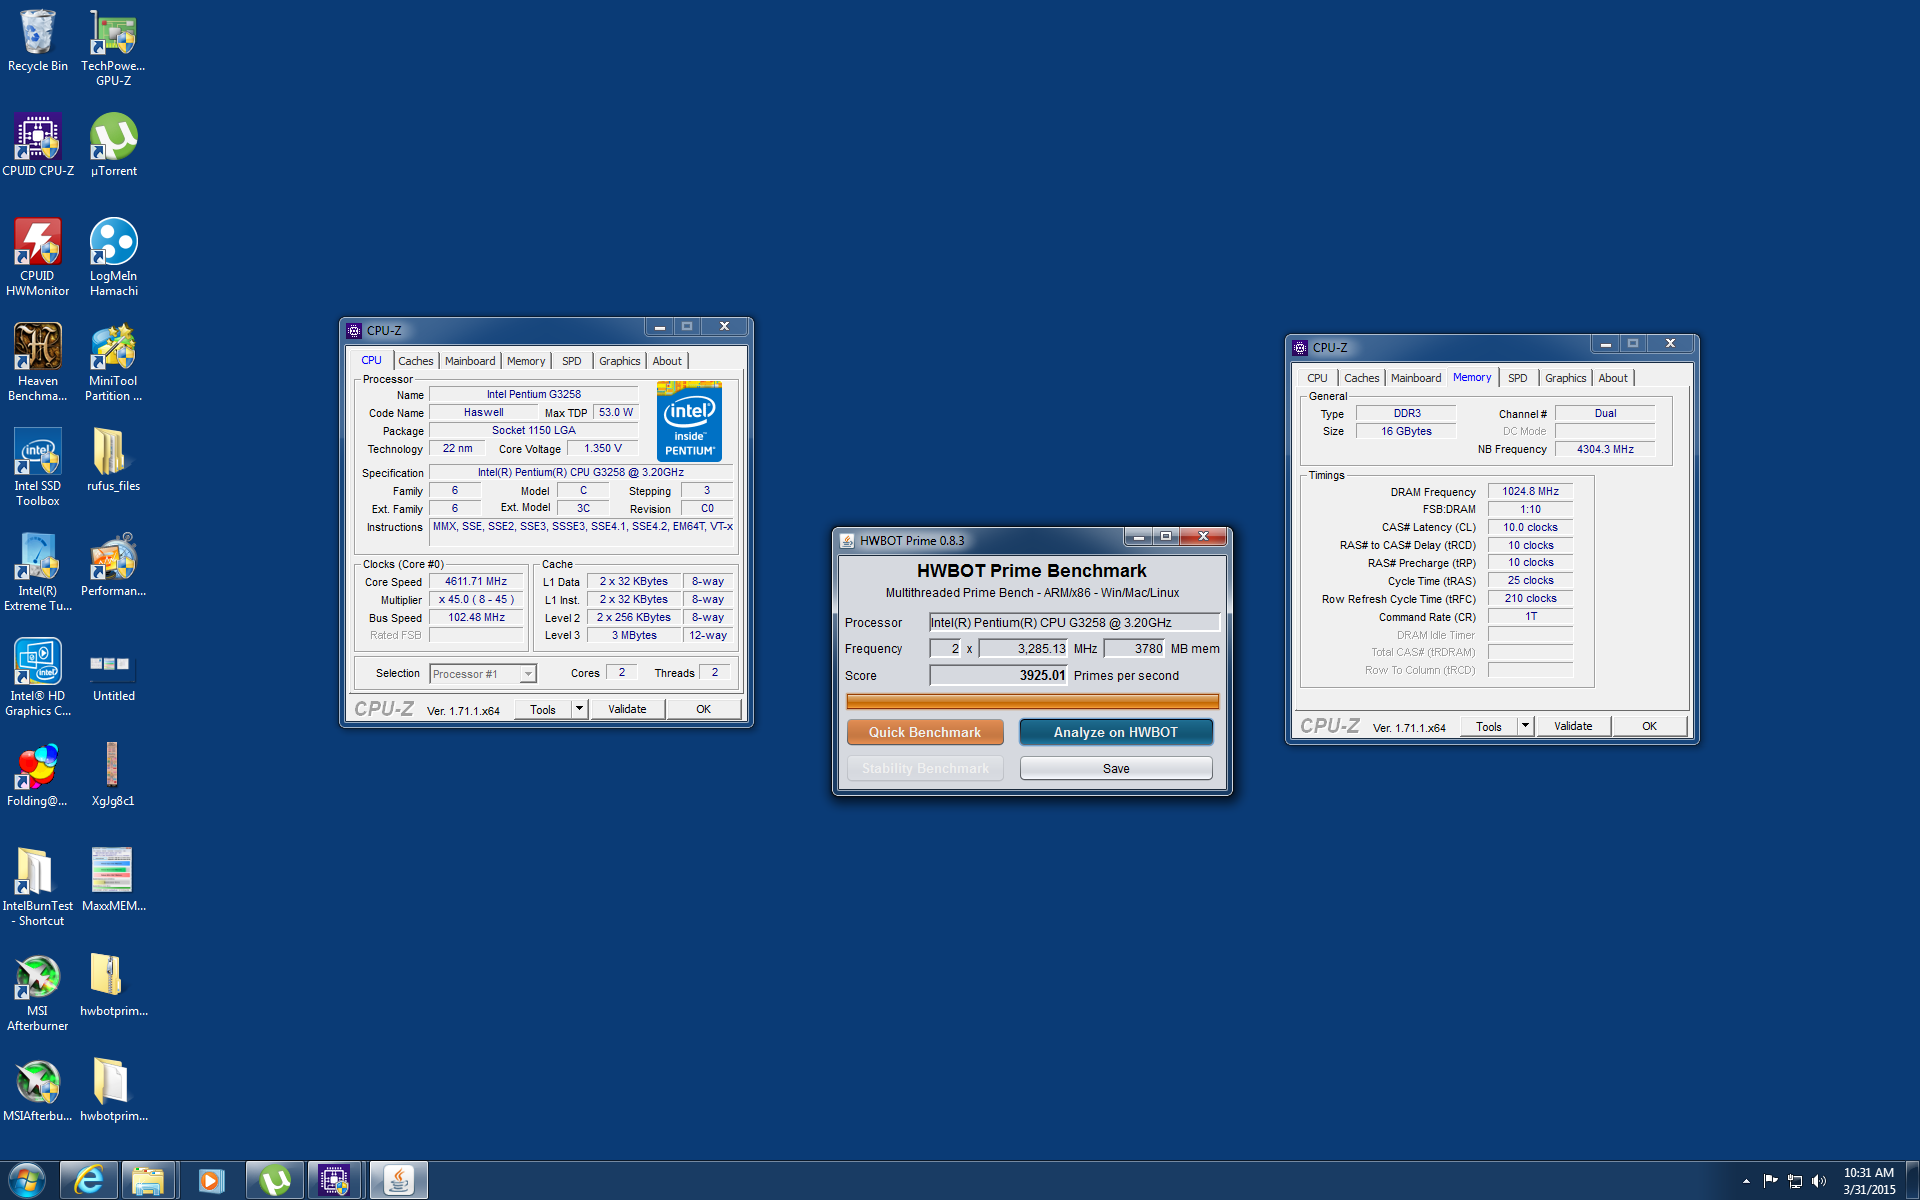Open Memory tab in left CPU-Z window
The width and height of the screenshot is (1920, 1200).
[x=526, y=361]
